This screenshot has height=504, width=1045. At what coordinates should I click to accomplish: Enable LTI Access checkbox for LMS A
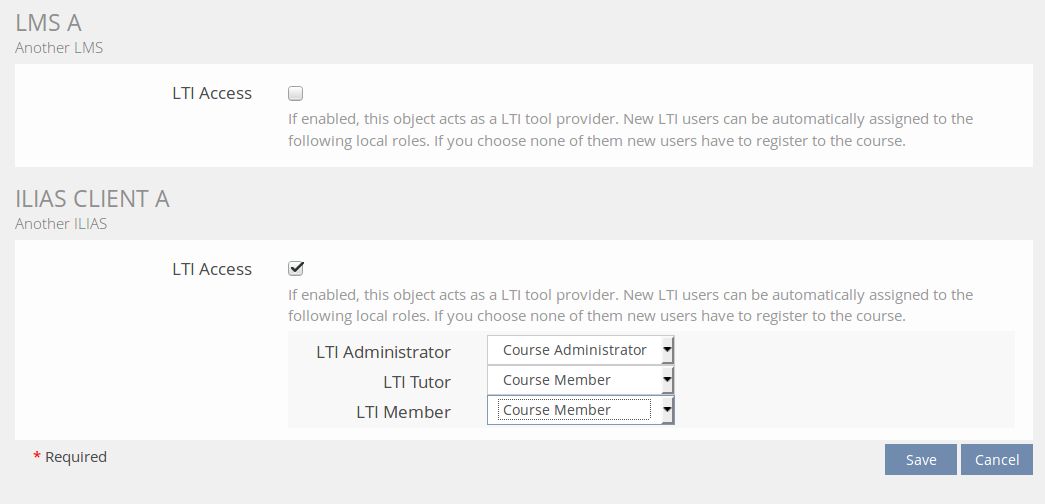point(295,94)
